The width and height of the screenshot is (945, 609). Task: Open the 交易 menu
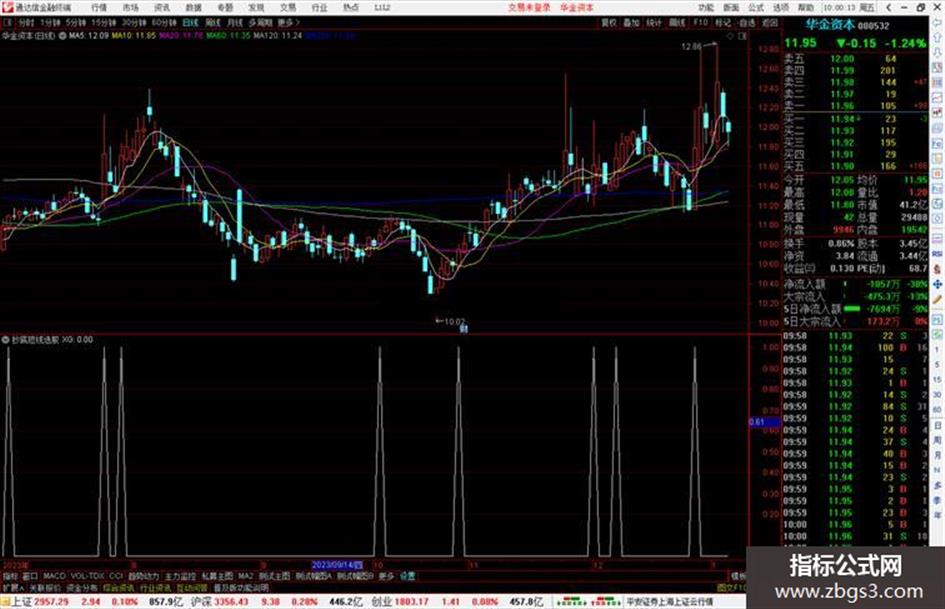pos(287,7)
